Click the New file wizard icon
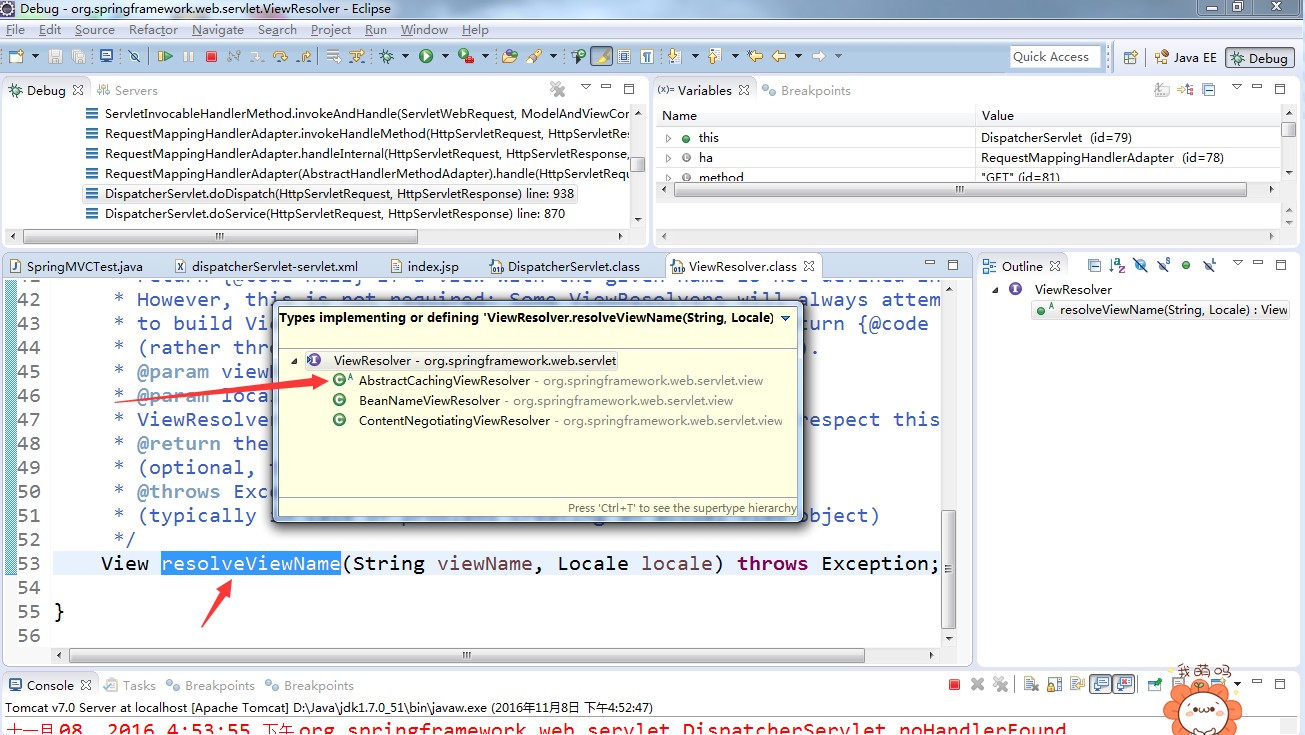Viewport: 1305px width, 735px height. click(16, 56)
